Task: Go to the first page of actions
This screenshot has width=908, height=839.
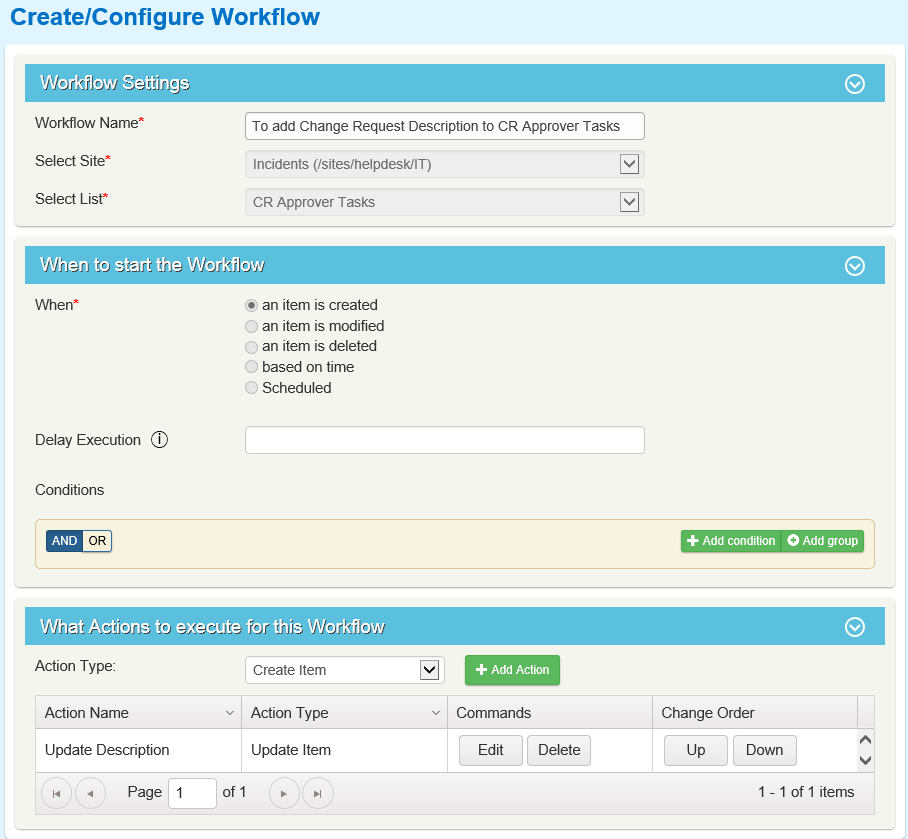Action: pos(56,793)
